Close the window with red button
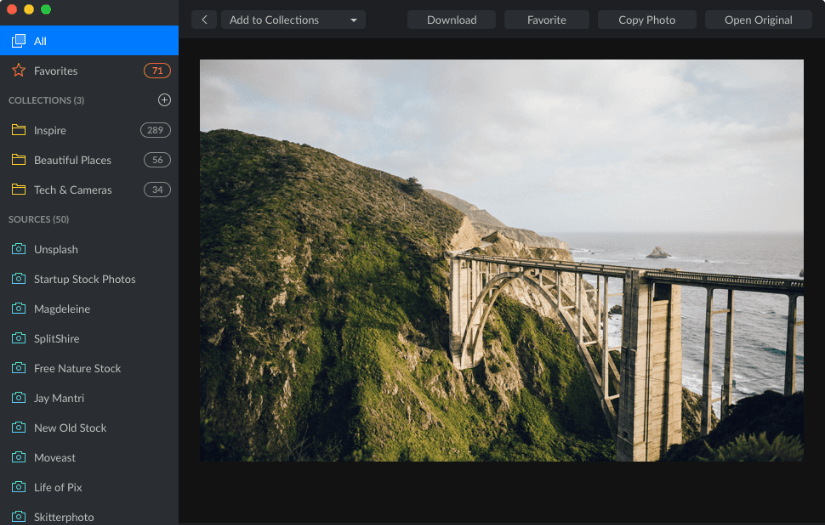 12,9
